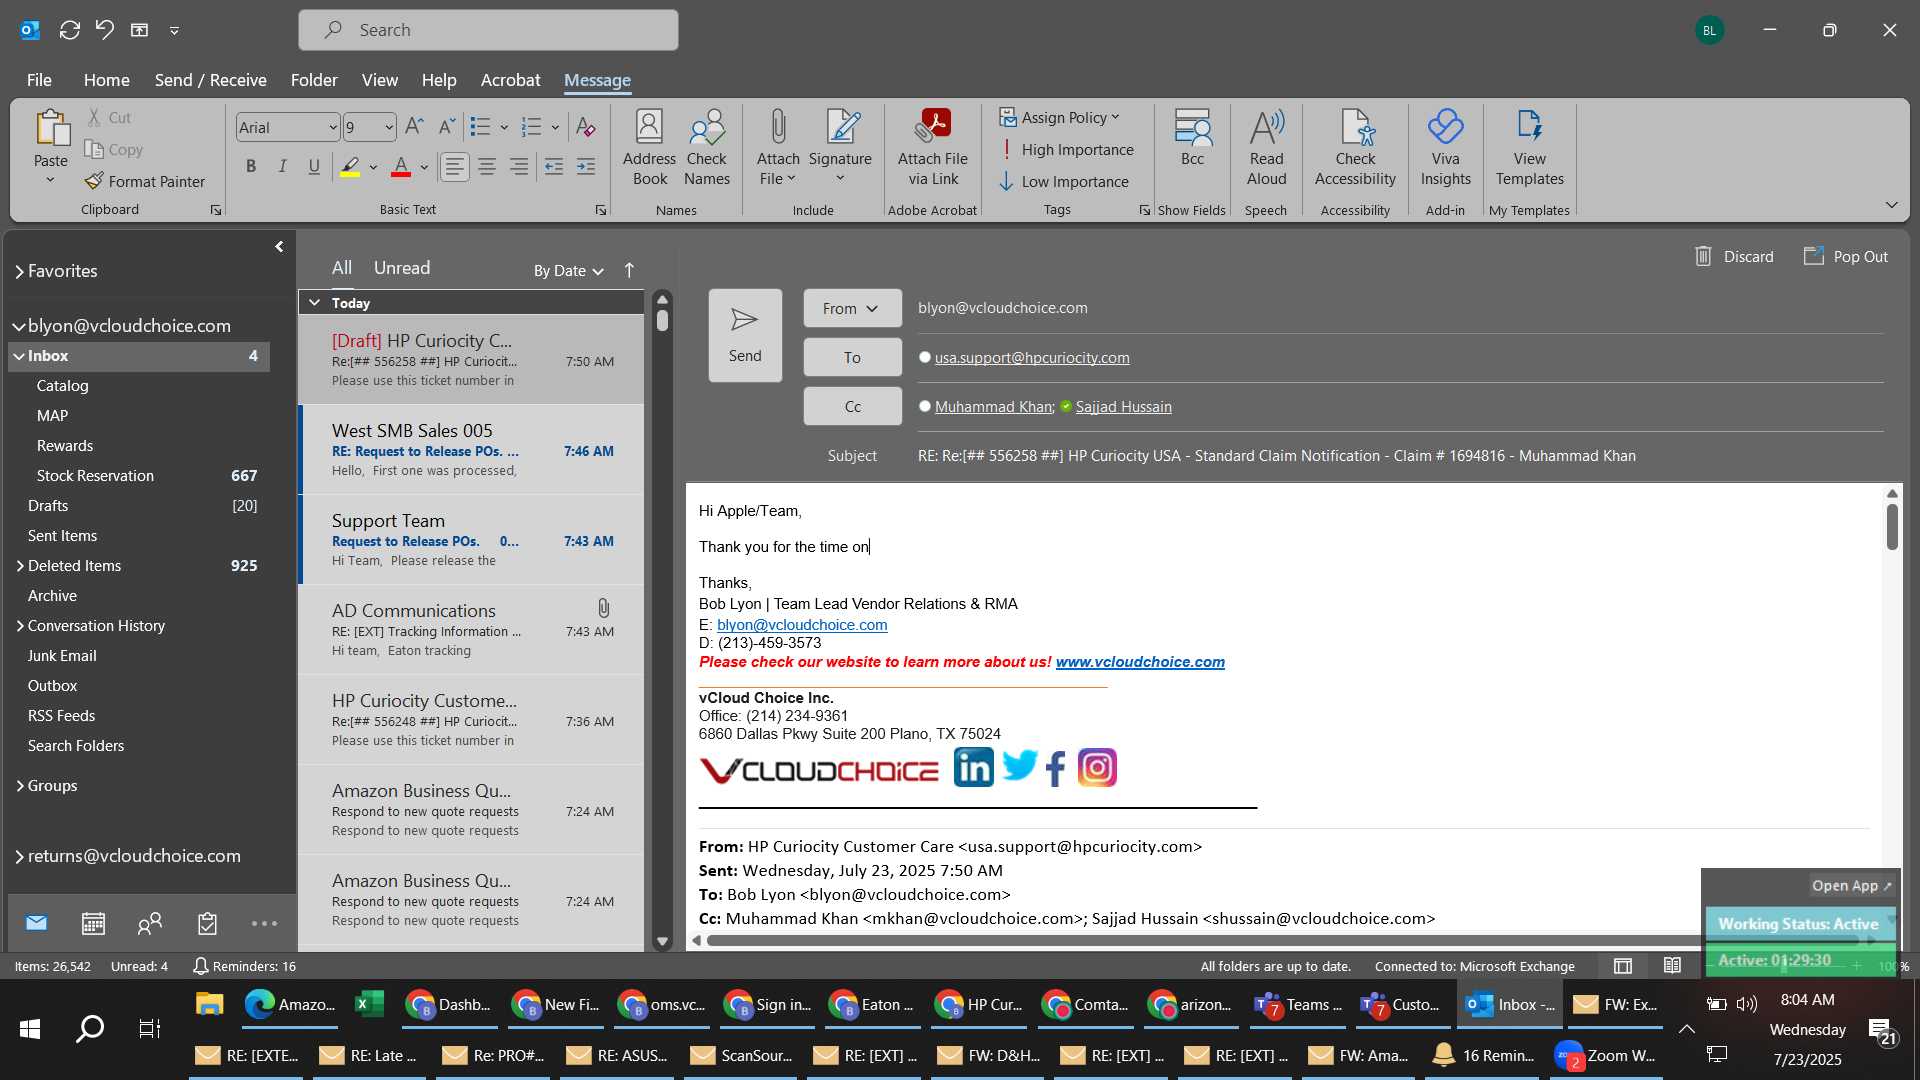Image resolution: width=1920 pixels, height=1080 pixels.
Task: Open text highlight color swatch
Action: [350, 166]
